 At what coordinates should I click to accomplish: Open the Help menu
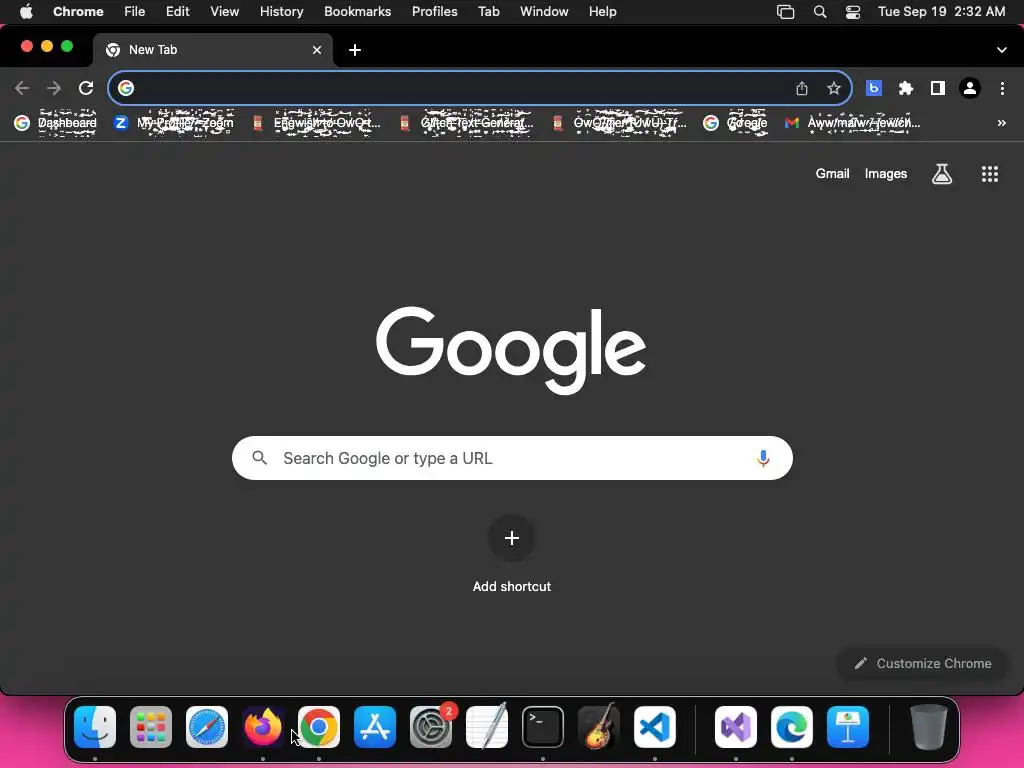point(603,12)
